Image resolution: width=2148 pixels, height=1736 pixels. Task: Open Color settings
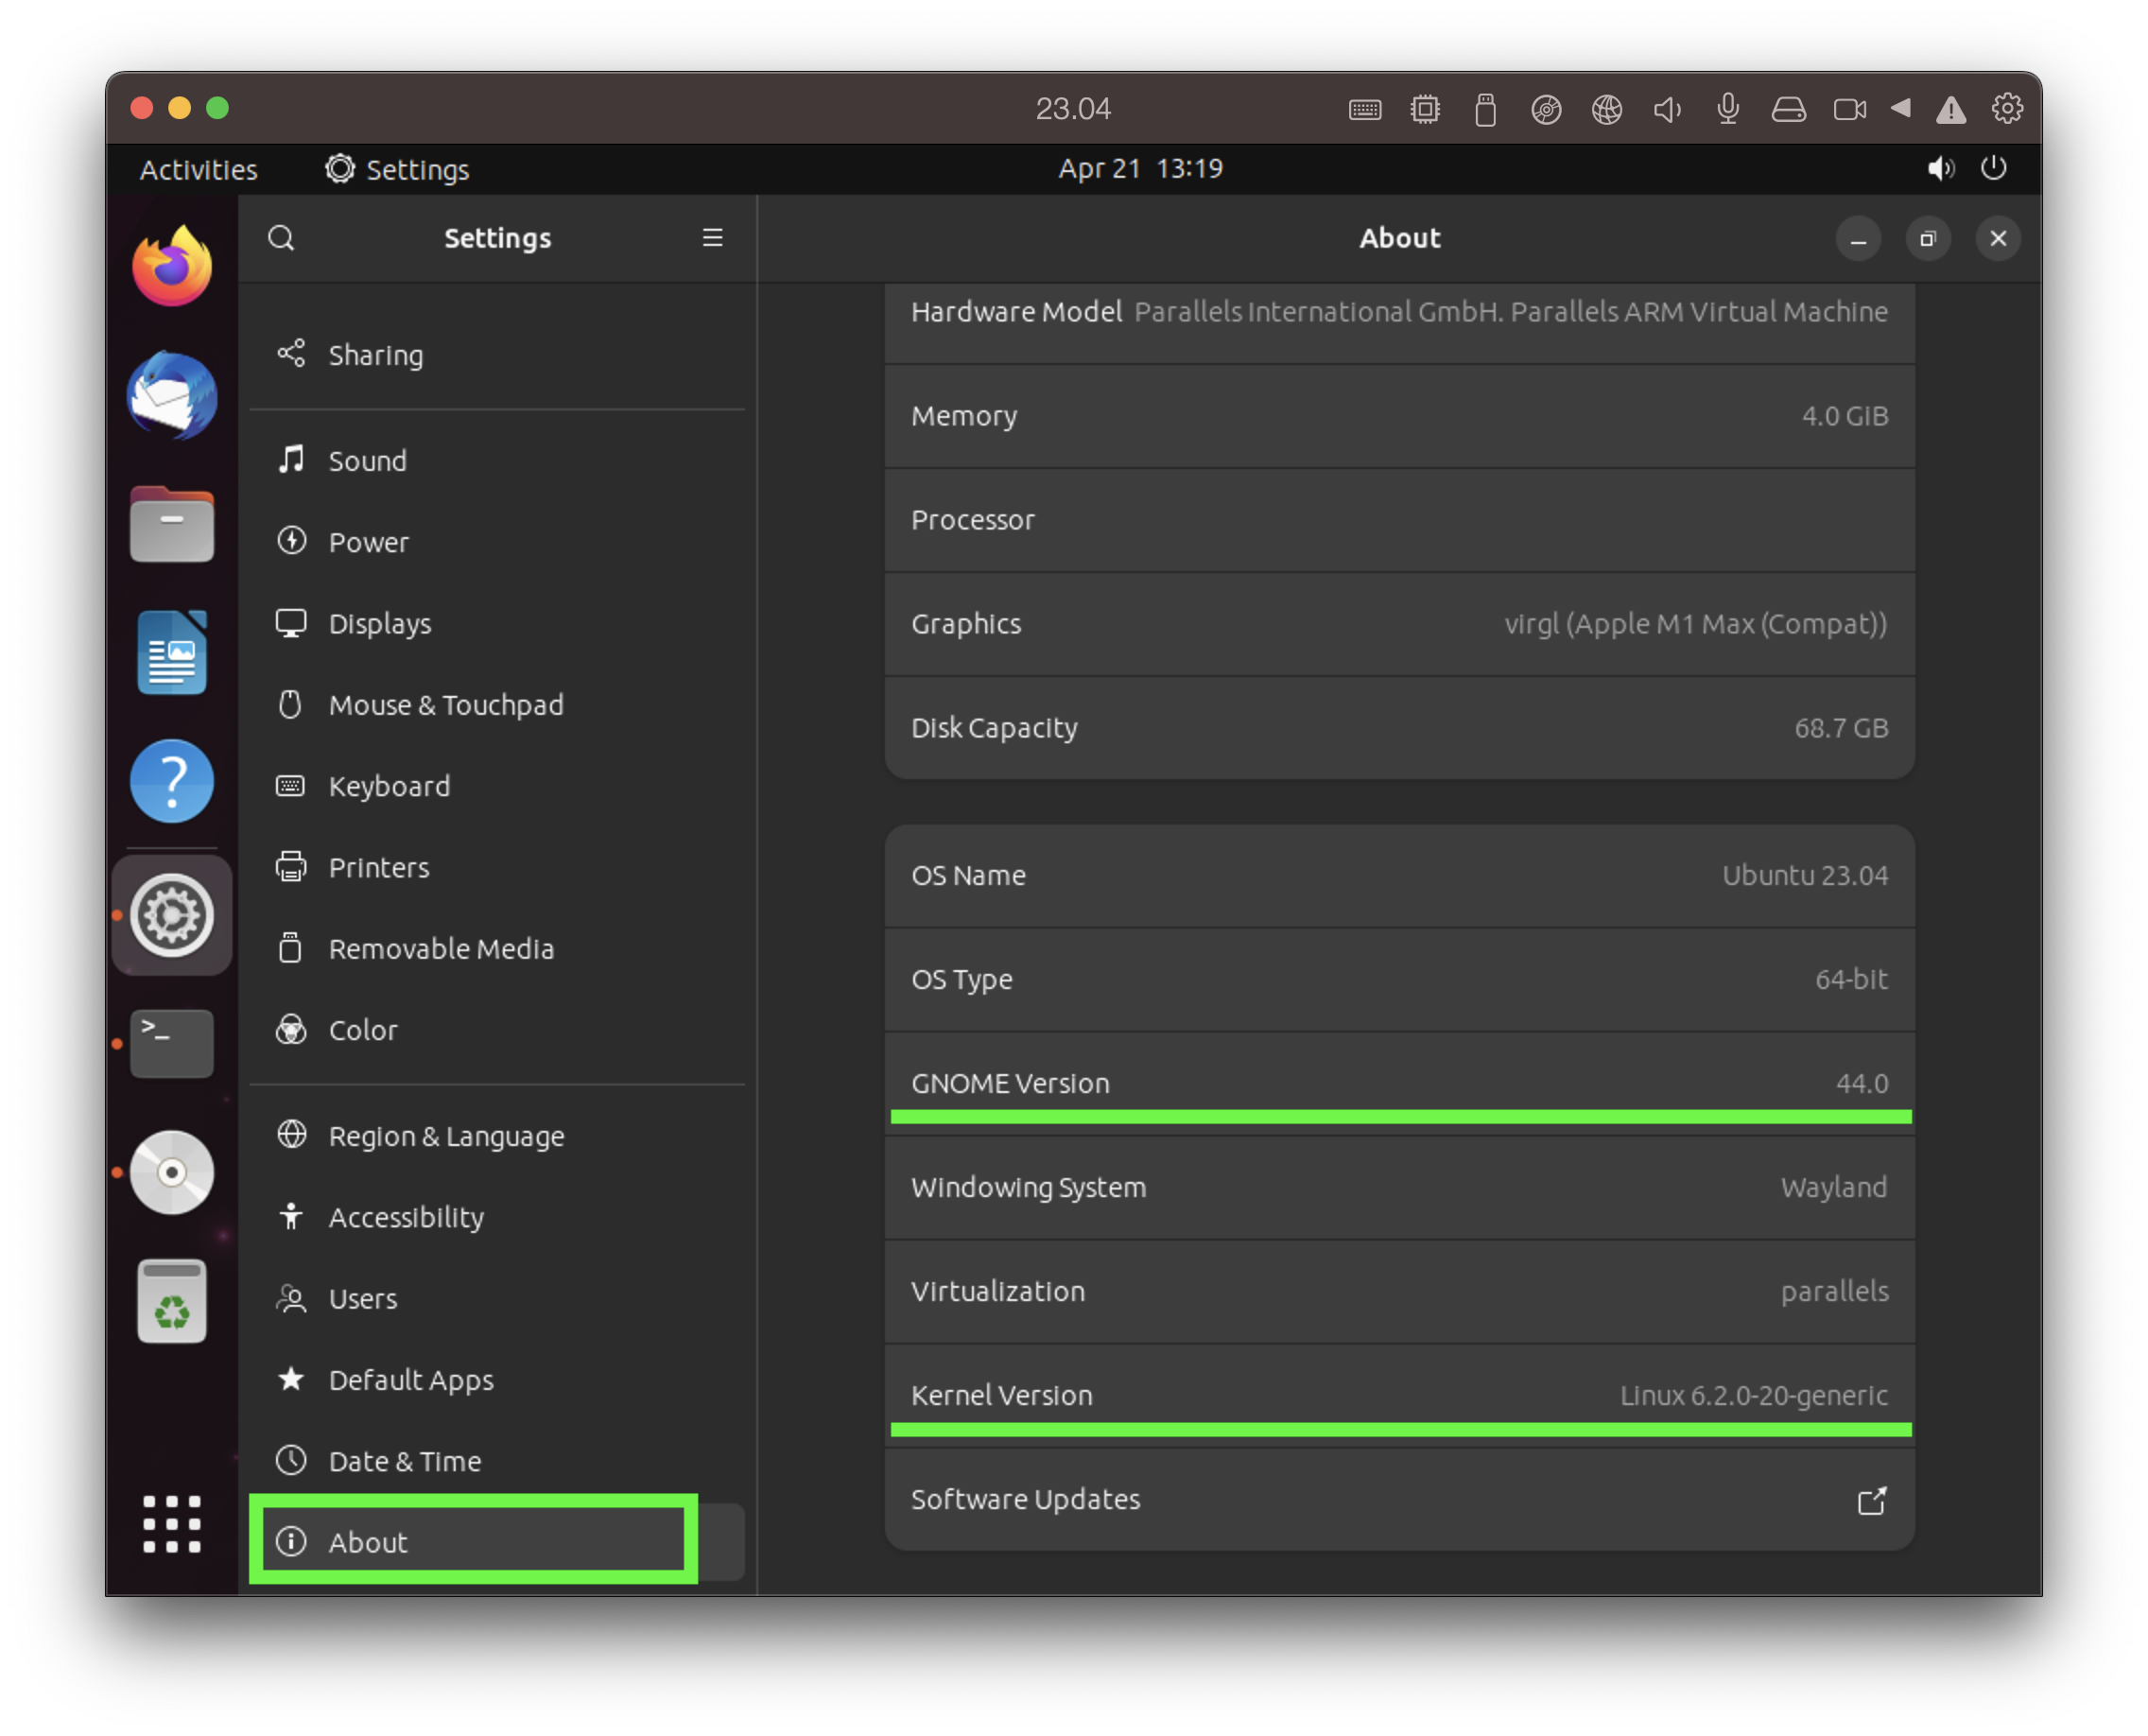(x=497, y=1030)
